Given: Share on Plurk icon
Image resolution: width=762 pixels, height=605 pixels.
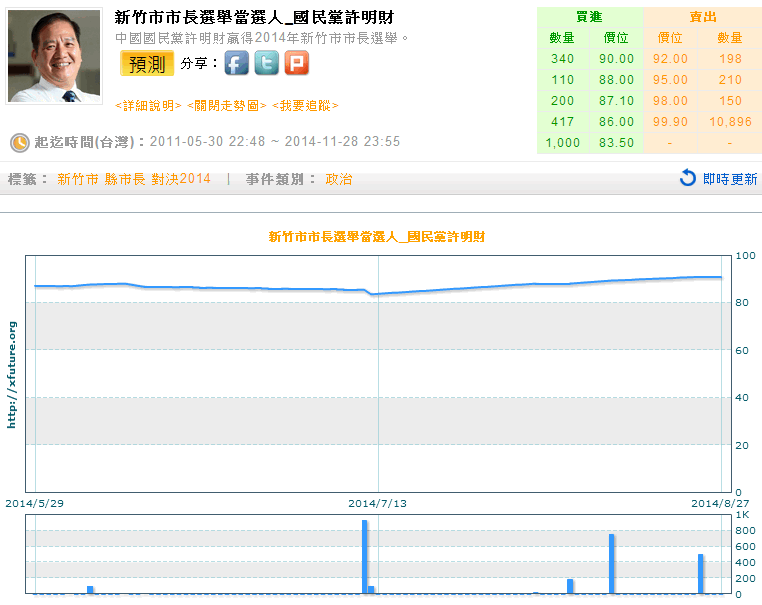Looking at the screenshot, I should click(x=297, y=63).
